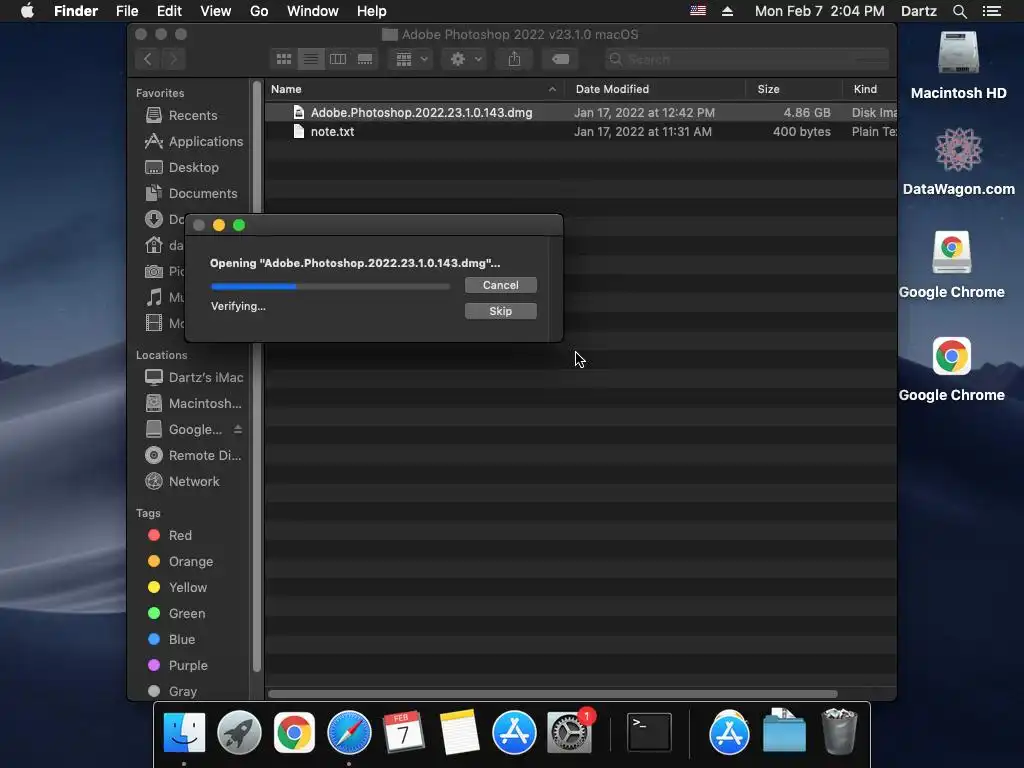Switch Finder to gallery view
The width and height of the screenshot is (1024, 768).
tap(365, 59)
